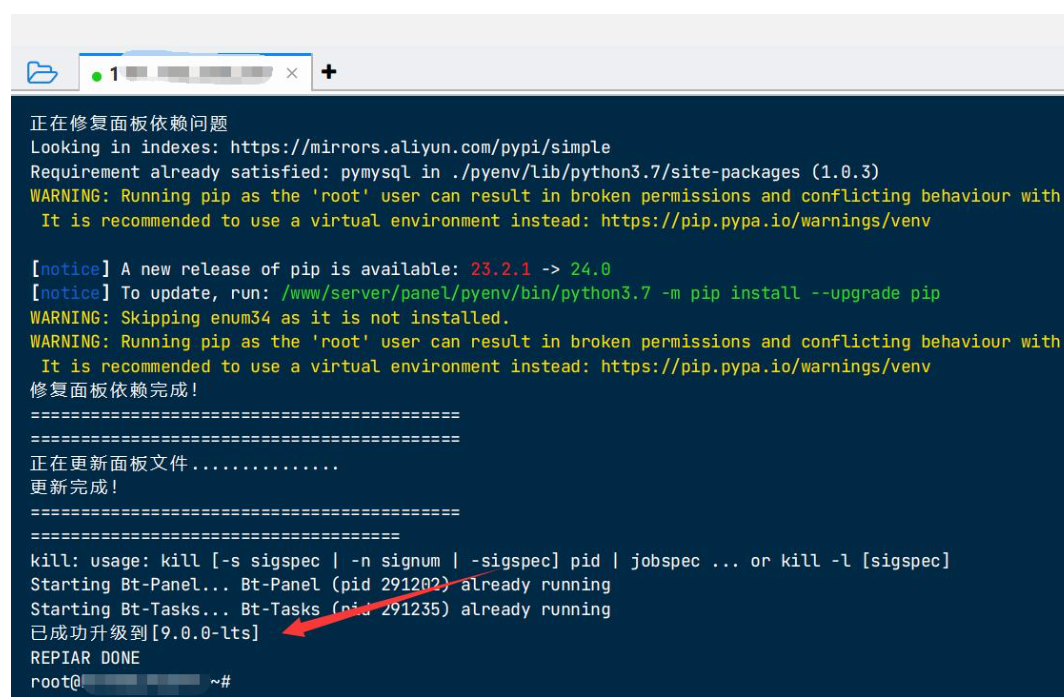Click the '正在修复面板依赖问题' line
Image resolution: width=1064 pixels, height=697 pixels.
[x=129, y=123]
